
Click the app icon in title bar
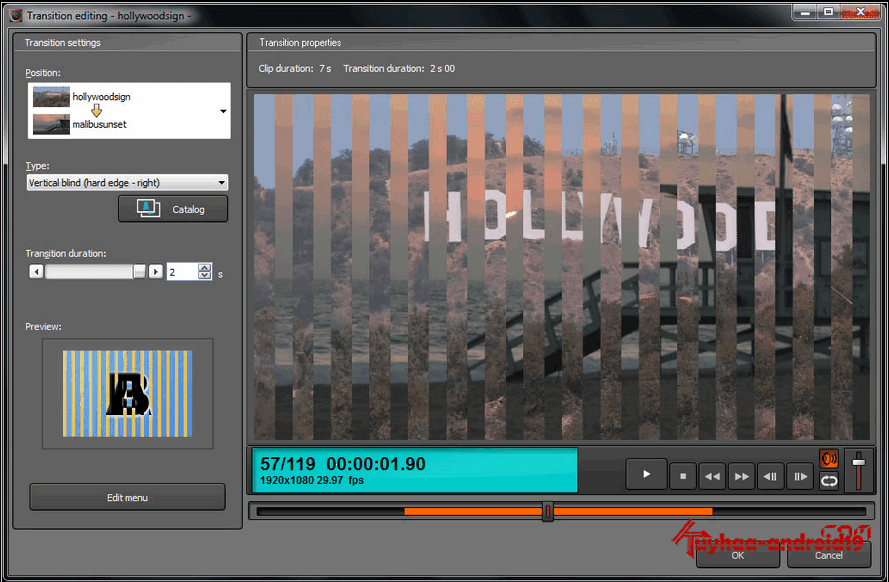[x=16, y=16]
